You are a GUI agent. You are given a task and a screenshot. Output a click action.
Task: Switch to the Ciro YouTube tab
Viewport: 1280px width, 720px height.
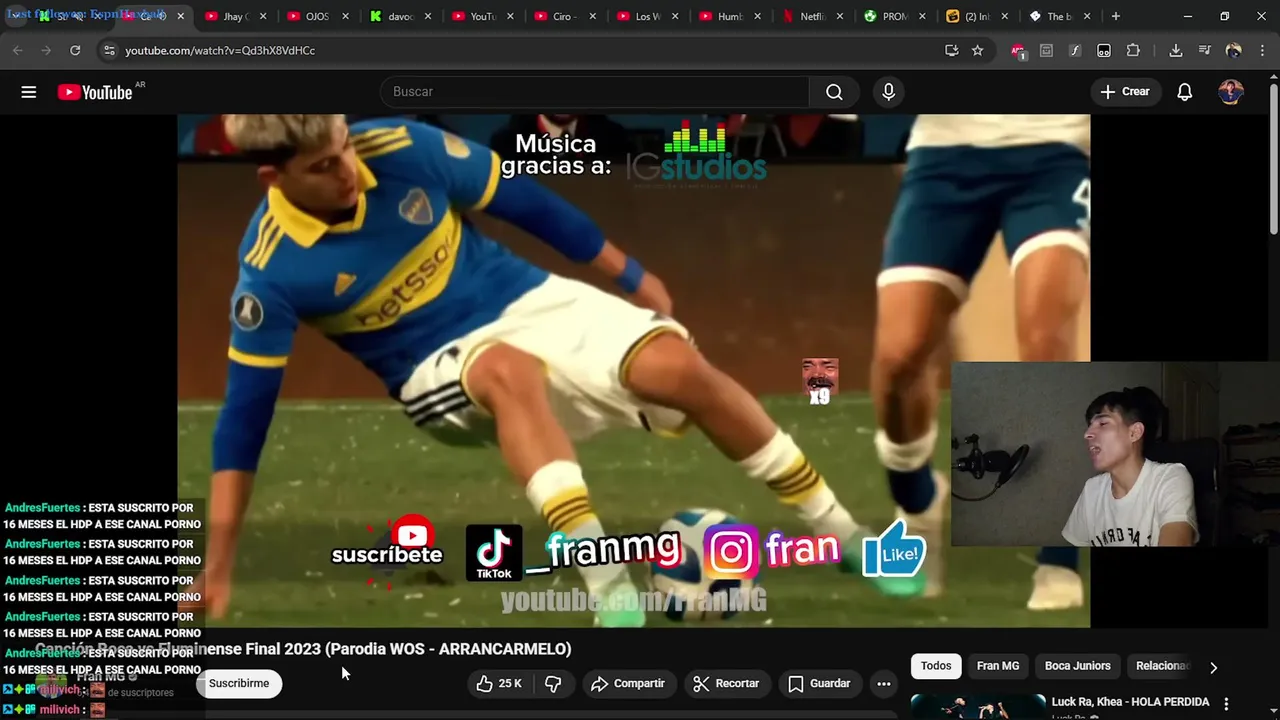point(565,16)
